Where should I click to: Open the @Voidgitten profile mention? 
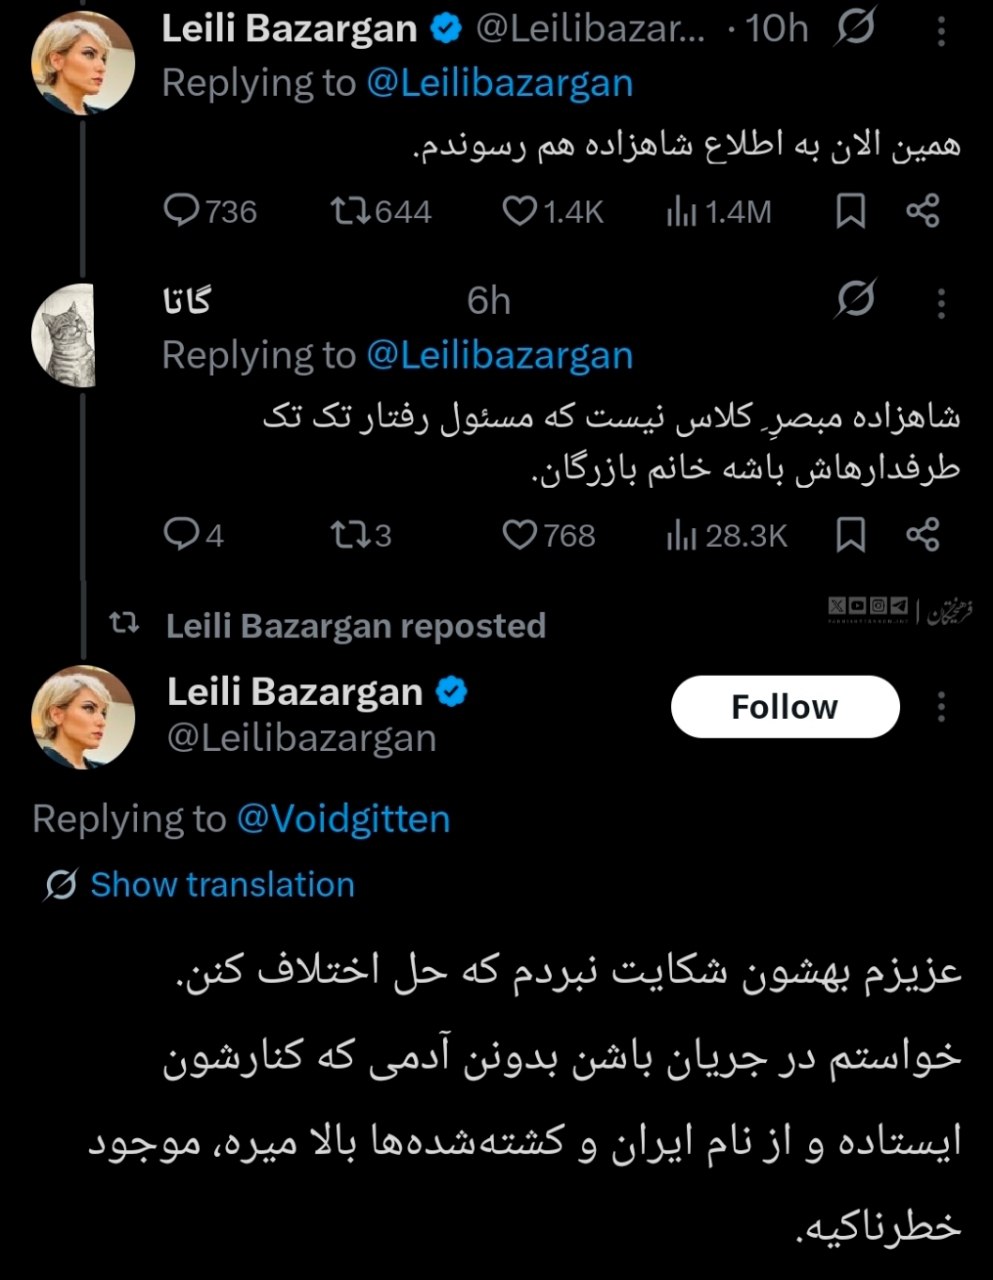tap(343, 819)
